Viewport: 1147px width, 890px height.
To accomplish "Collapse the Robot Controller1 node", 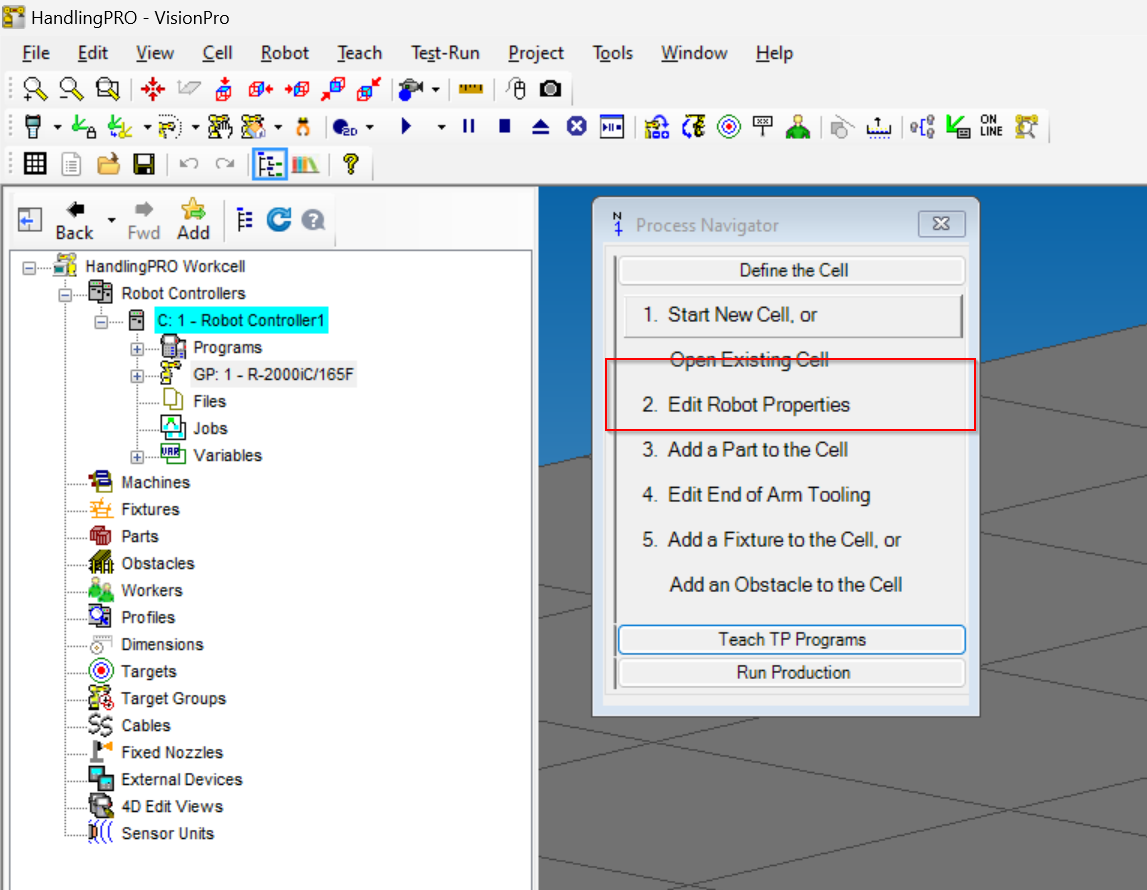I will (x=101, y=323).
